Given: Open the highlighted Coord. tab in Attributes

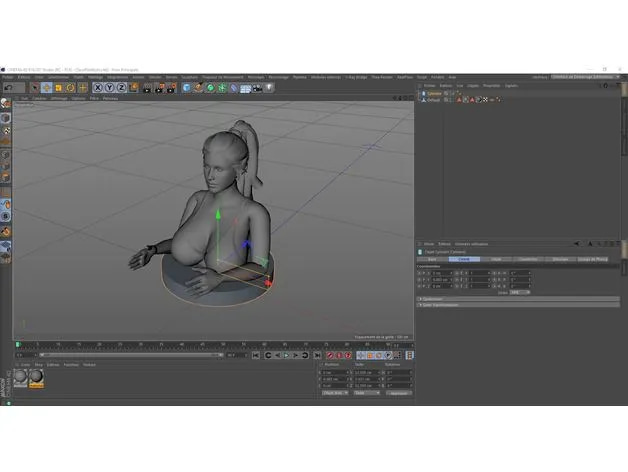Looking at the screenshot, I should pos(464,259).
